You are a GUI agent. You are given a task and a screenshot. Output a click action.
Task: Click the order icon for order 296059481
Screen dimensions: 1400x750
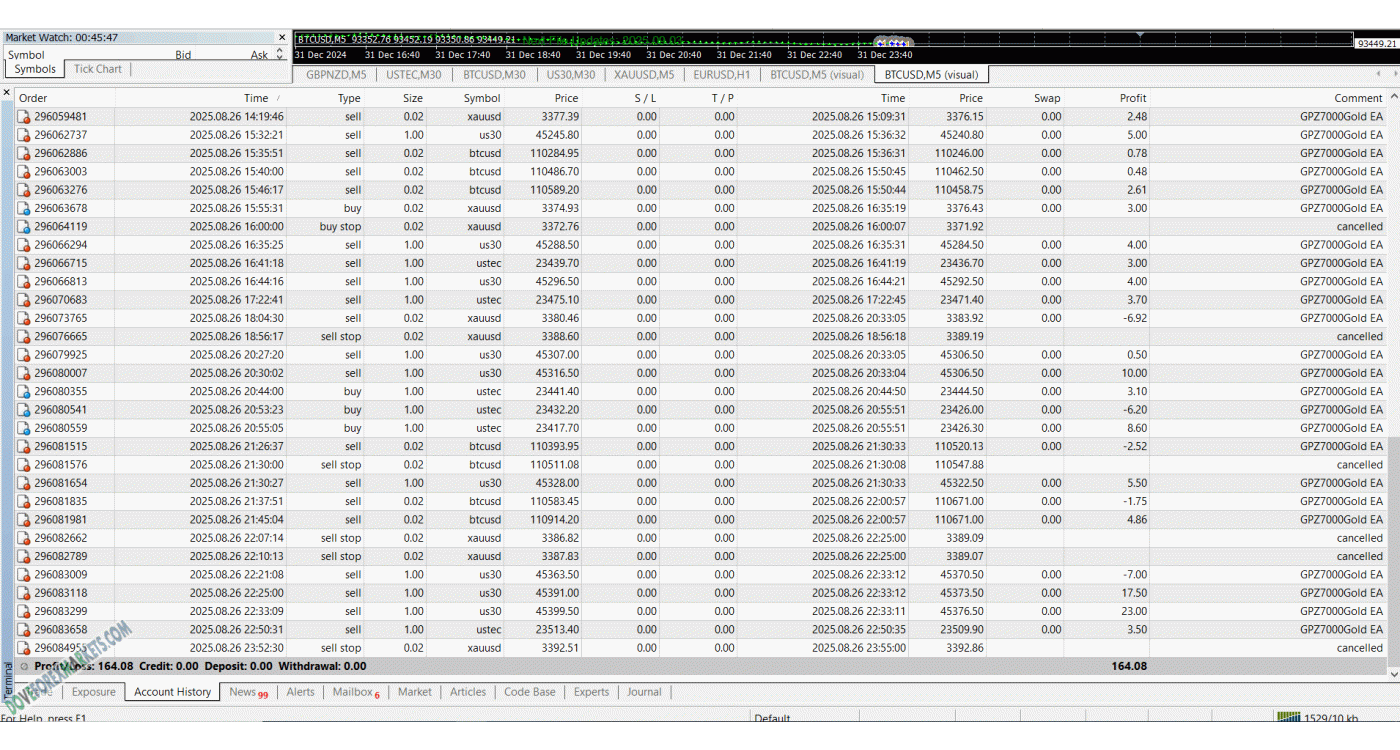(x=24, y=117)
